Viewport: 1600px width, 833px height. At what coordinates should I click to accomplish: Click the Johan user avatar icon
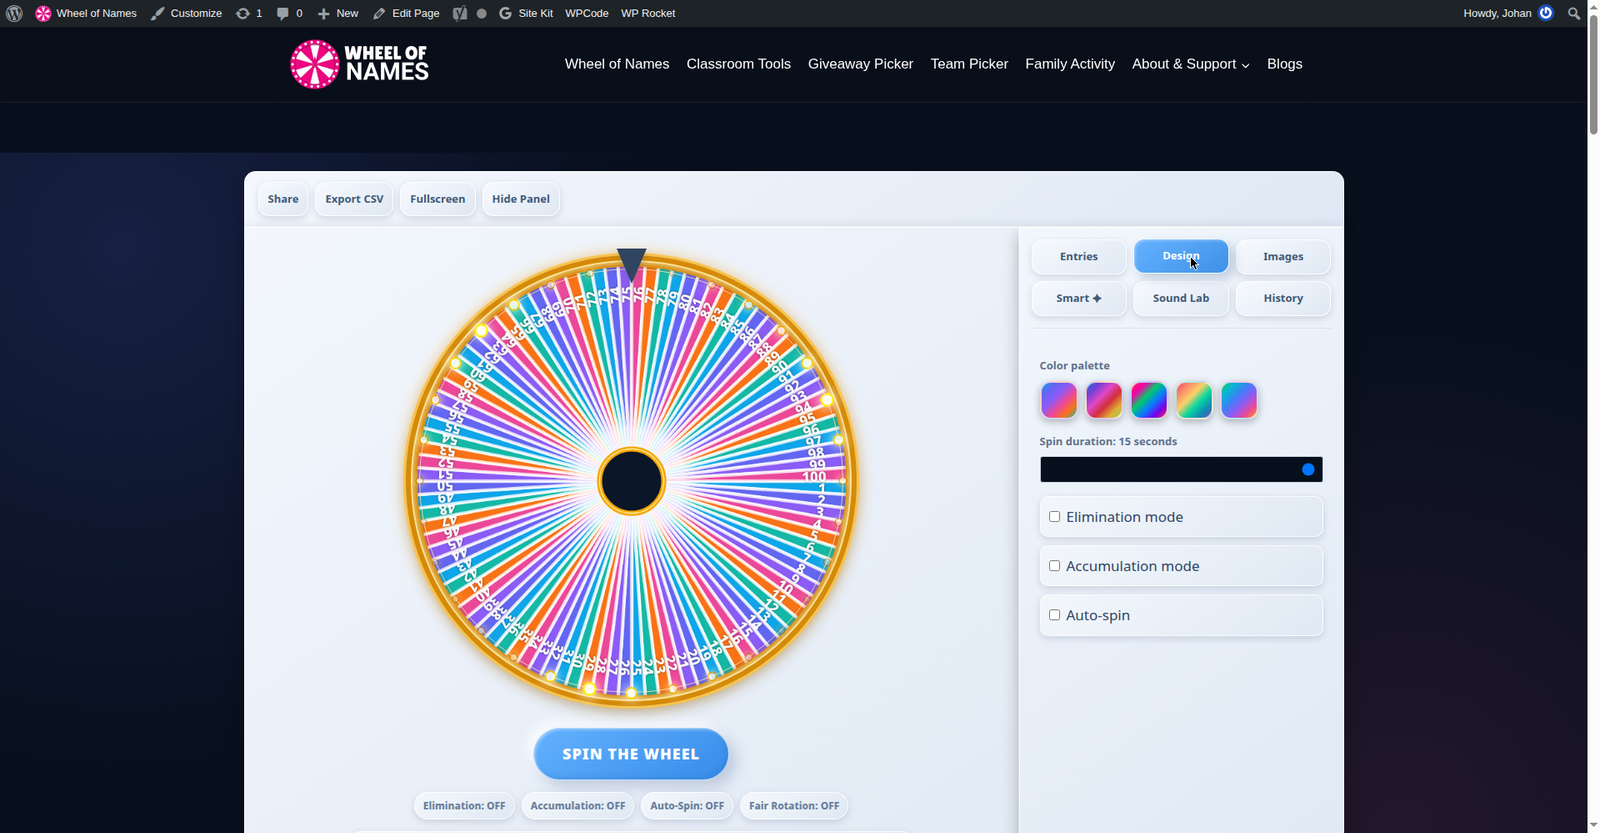point(1545,13)
